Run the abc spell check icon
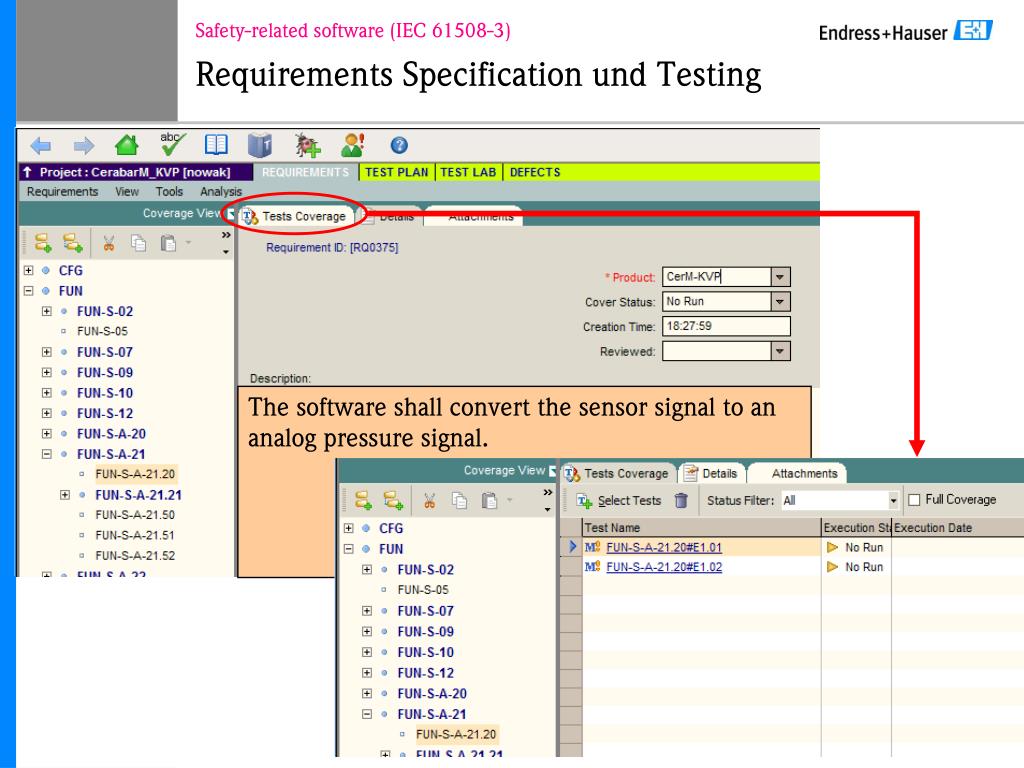 tap(172, 144)
